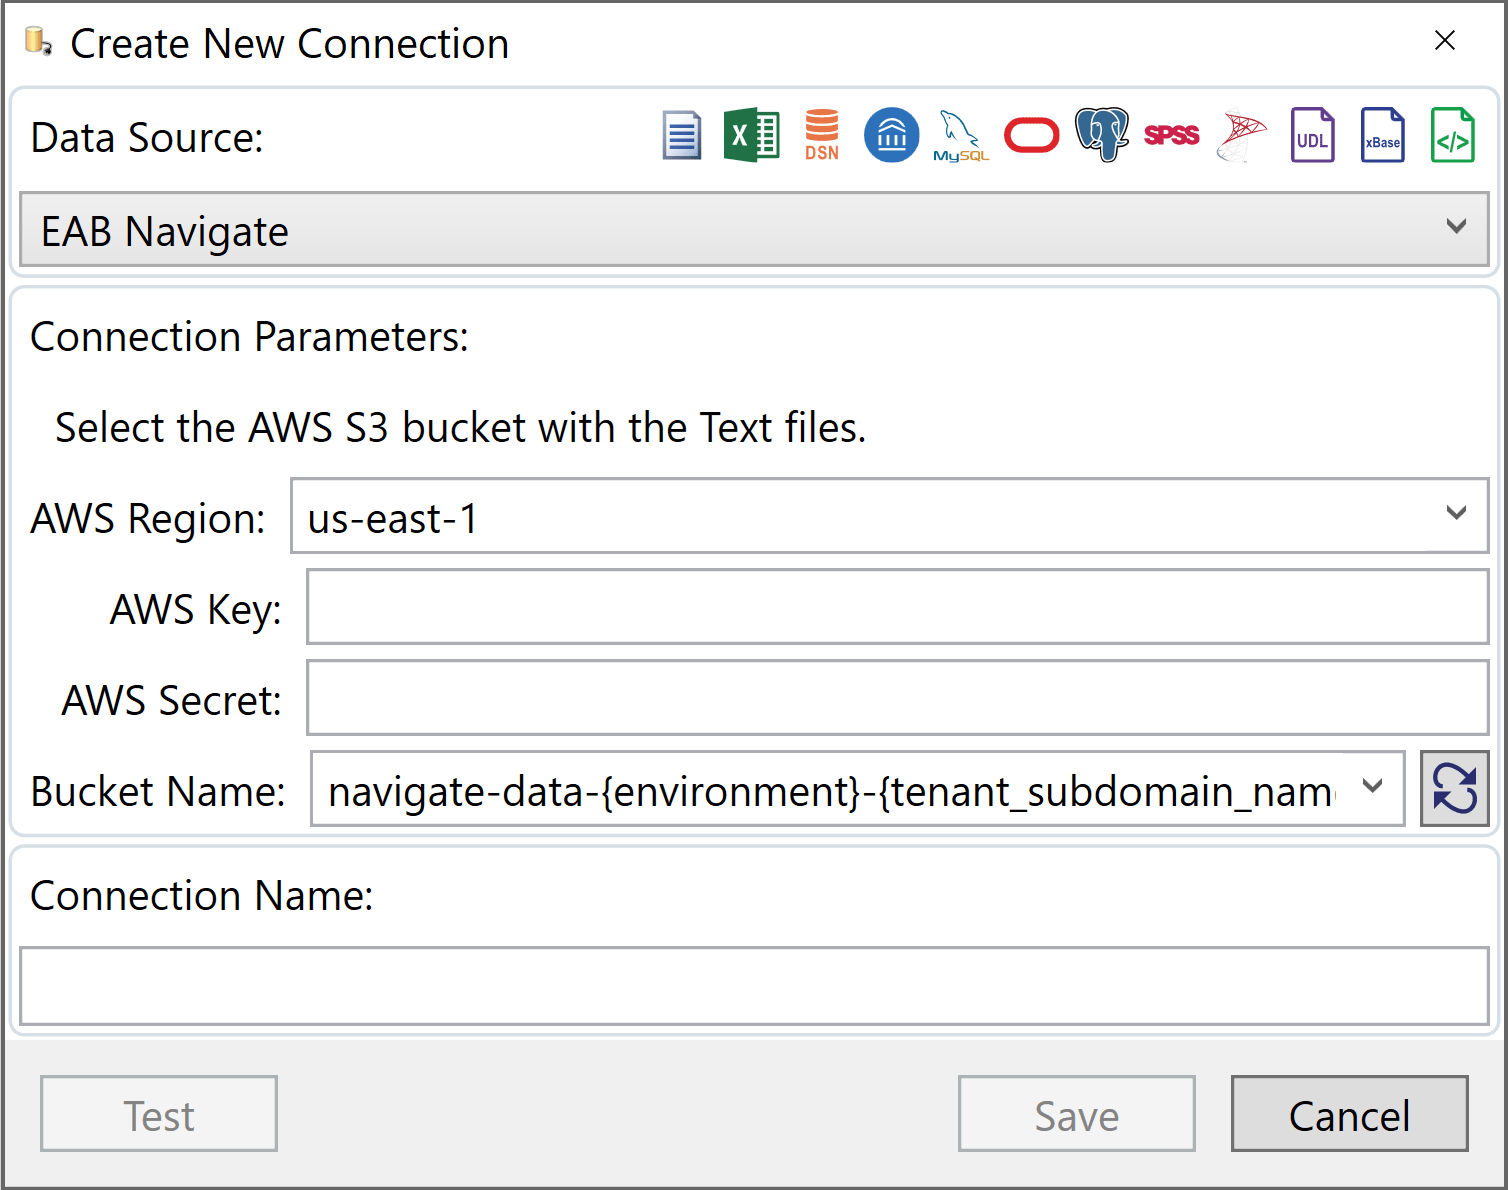Viewport: 1508px width, 1190px height.
Task: Select the Excel data source icon
Action: pos(752,135)
